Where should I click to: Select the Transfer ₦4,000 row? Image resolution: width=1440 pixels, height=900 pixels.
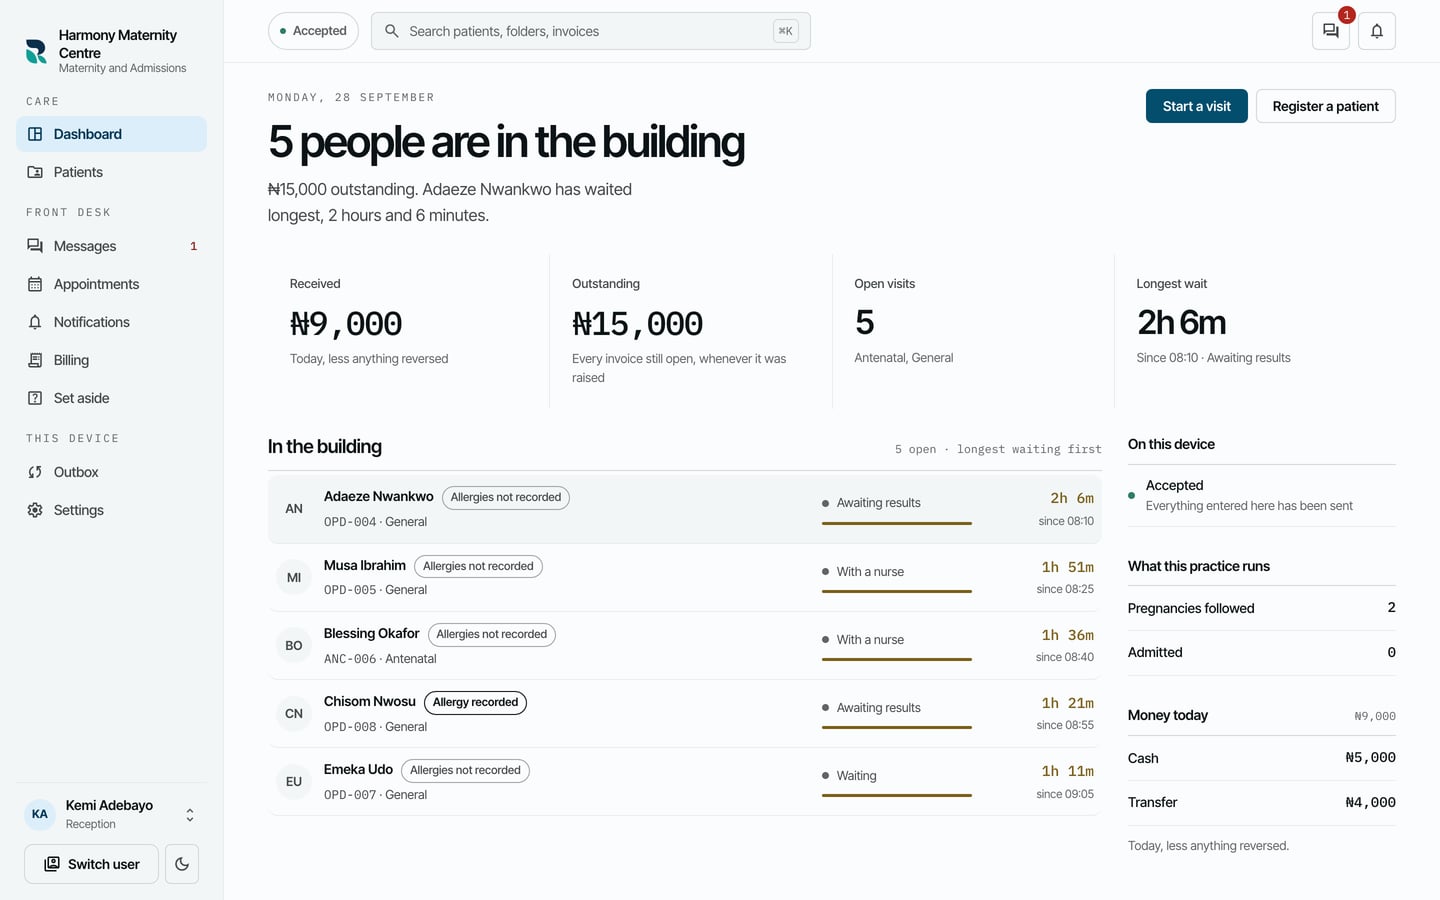coord(1262,802)
